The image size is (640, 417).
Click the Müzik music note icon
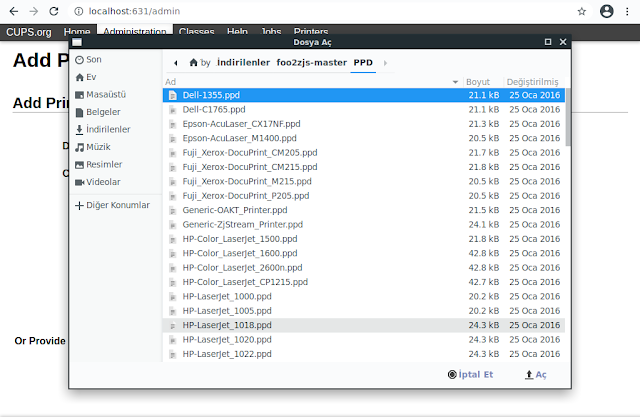click(80, 147)
